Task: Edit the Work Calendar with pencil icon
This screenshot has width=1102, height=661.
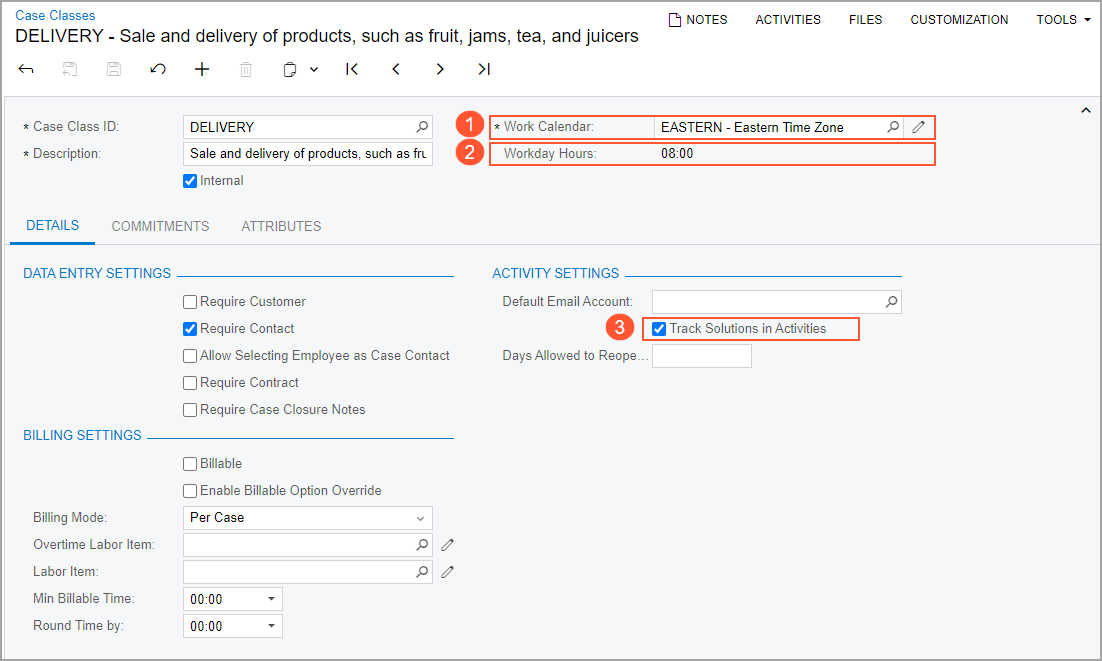Action: tap(919, 127)
